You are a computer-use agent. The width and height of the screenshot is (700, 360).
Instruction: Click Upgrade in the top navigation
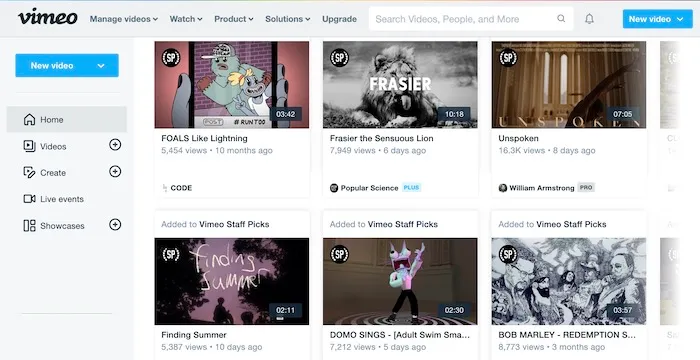coord(339,19)
